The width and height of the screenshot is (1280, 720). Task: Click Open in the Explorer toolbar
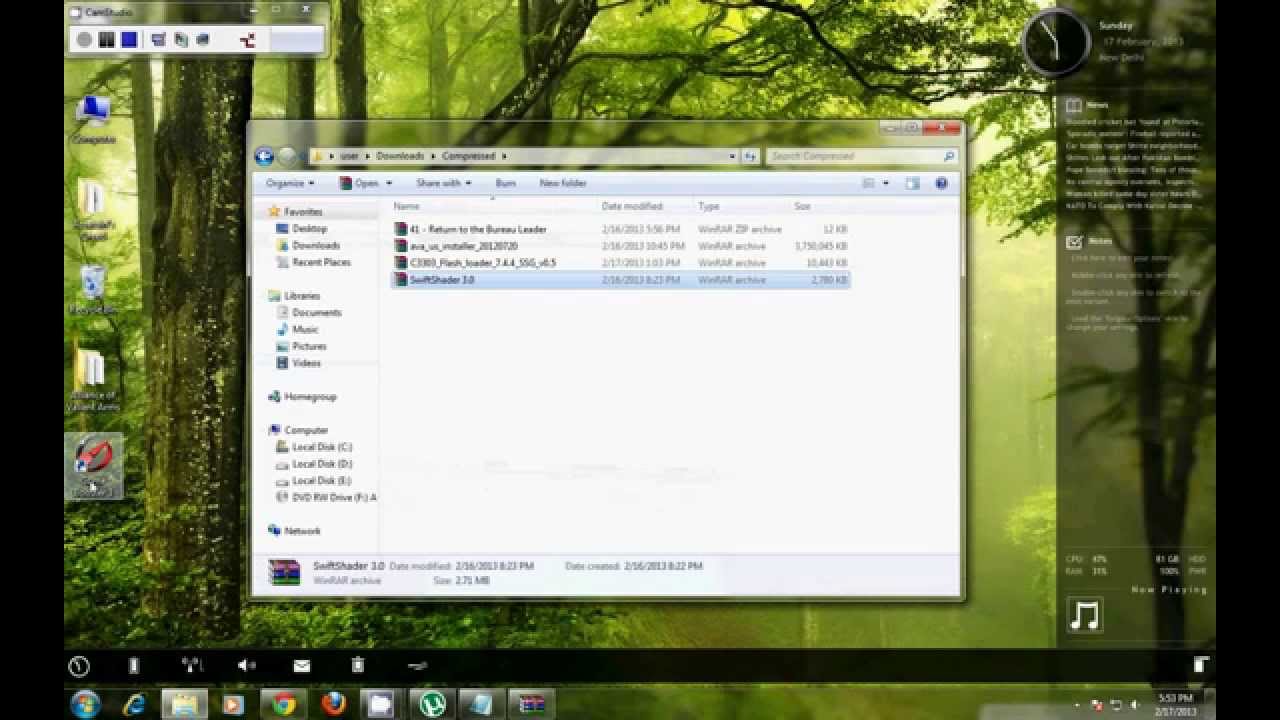point(360,183)
